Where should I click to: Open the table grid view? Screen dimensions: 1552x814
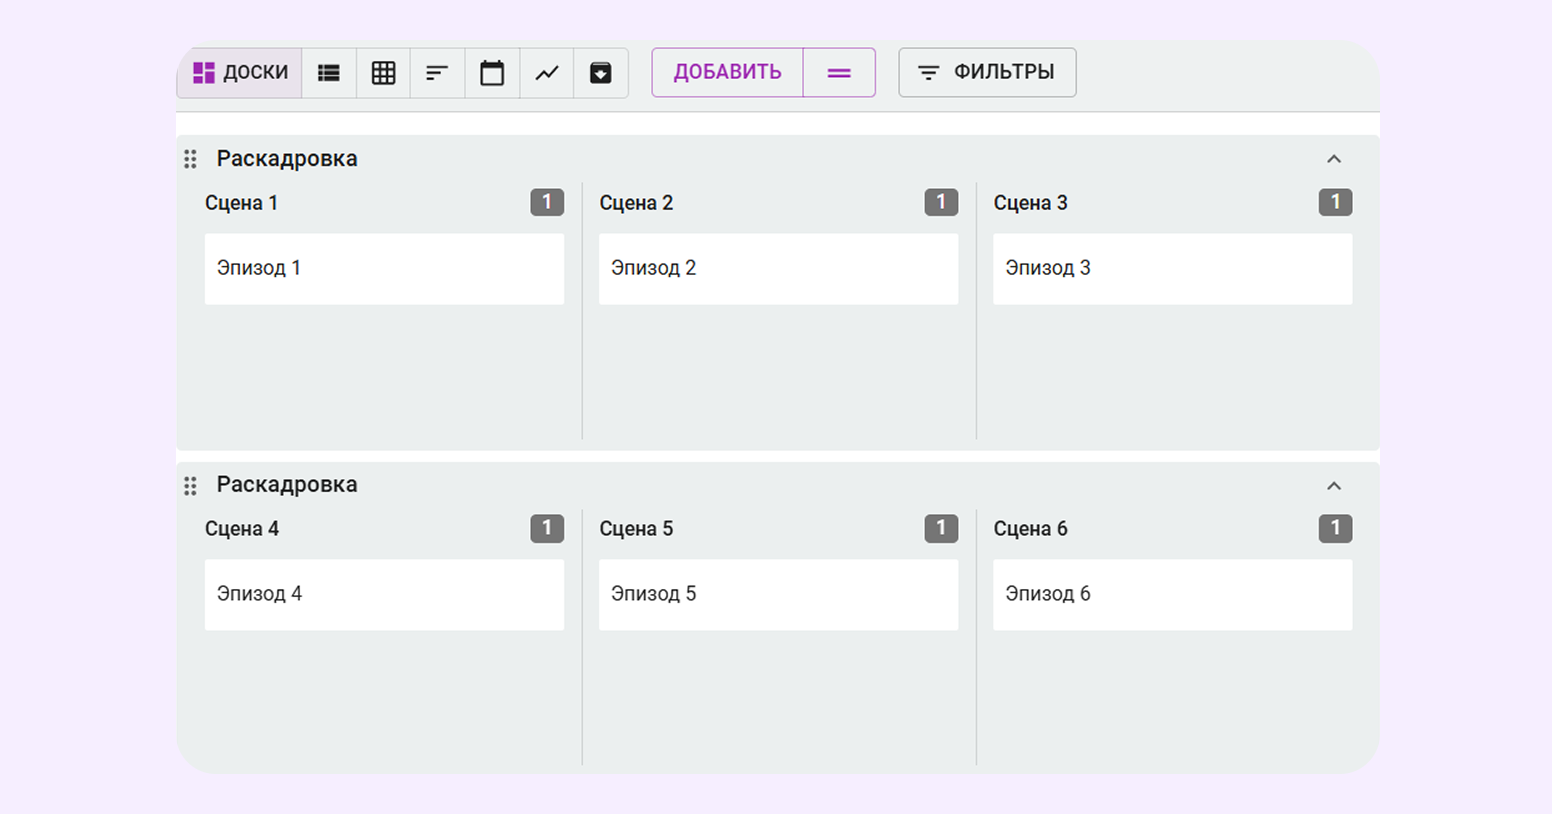point(383,73)
